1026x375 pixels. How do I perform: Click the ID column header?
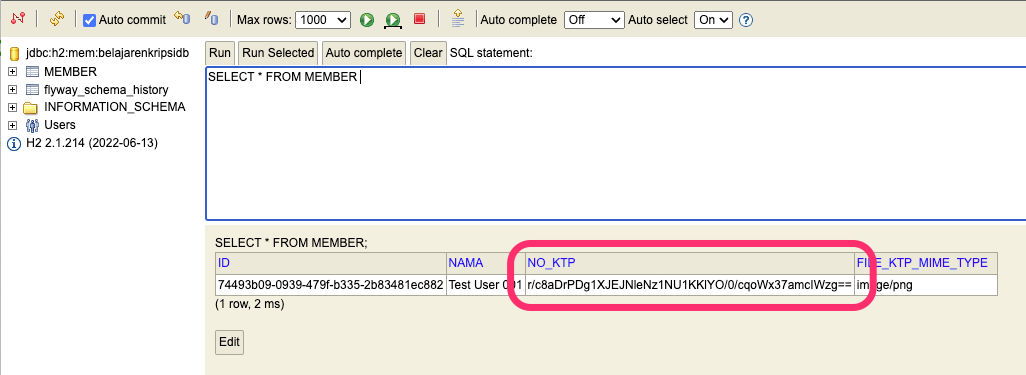(330, 263)
